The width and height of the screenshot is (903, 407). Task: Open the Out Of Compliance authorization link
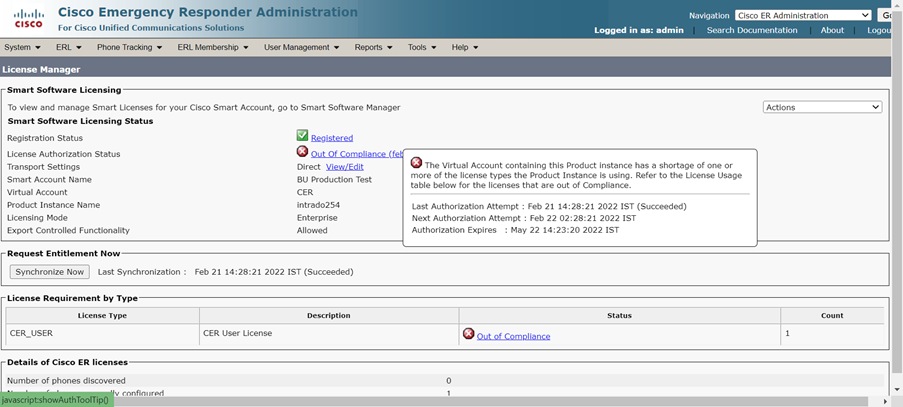click(356, 154)
